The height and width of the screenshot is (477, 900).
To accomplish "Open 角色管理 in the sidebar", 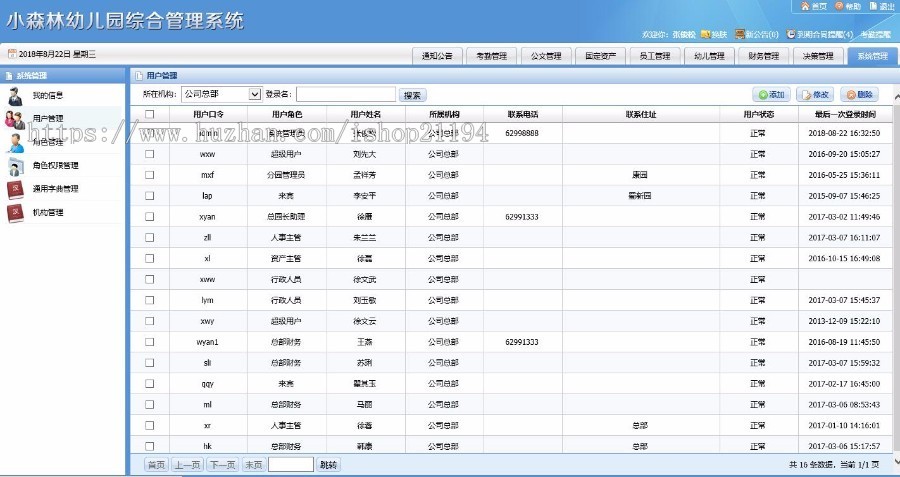I will [48, 142].
